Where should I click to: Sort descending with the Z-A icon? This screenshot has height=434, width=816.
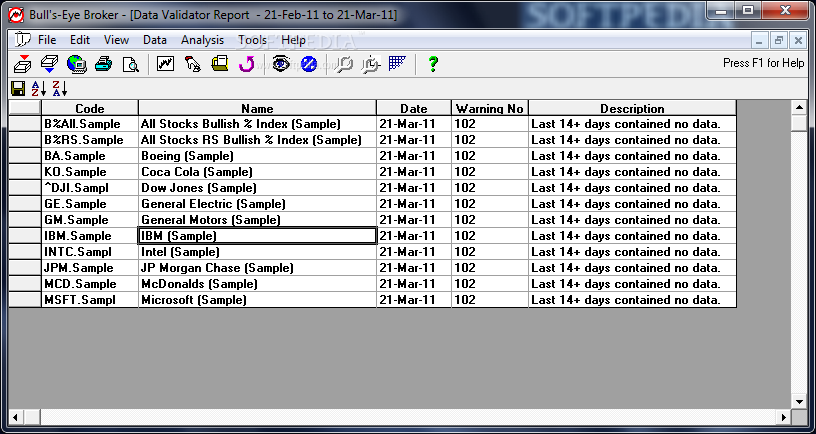click(x=60, y=88)
